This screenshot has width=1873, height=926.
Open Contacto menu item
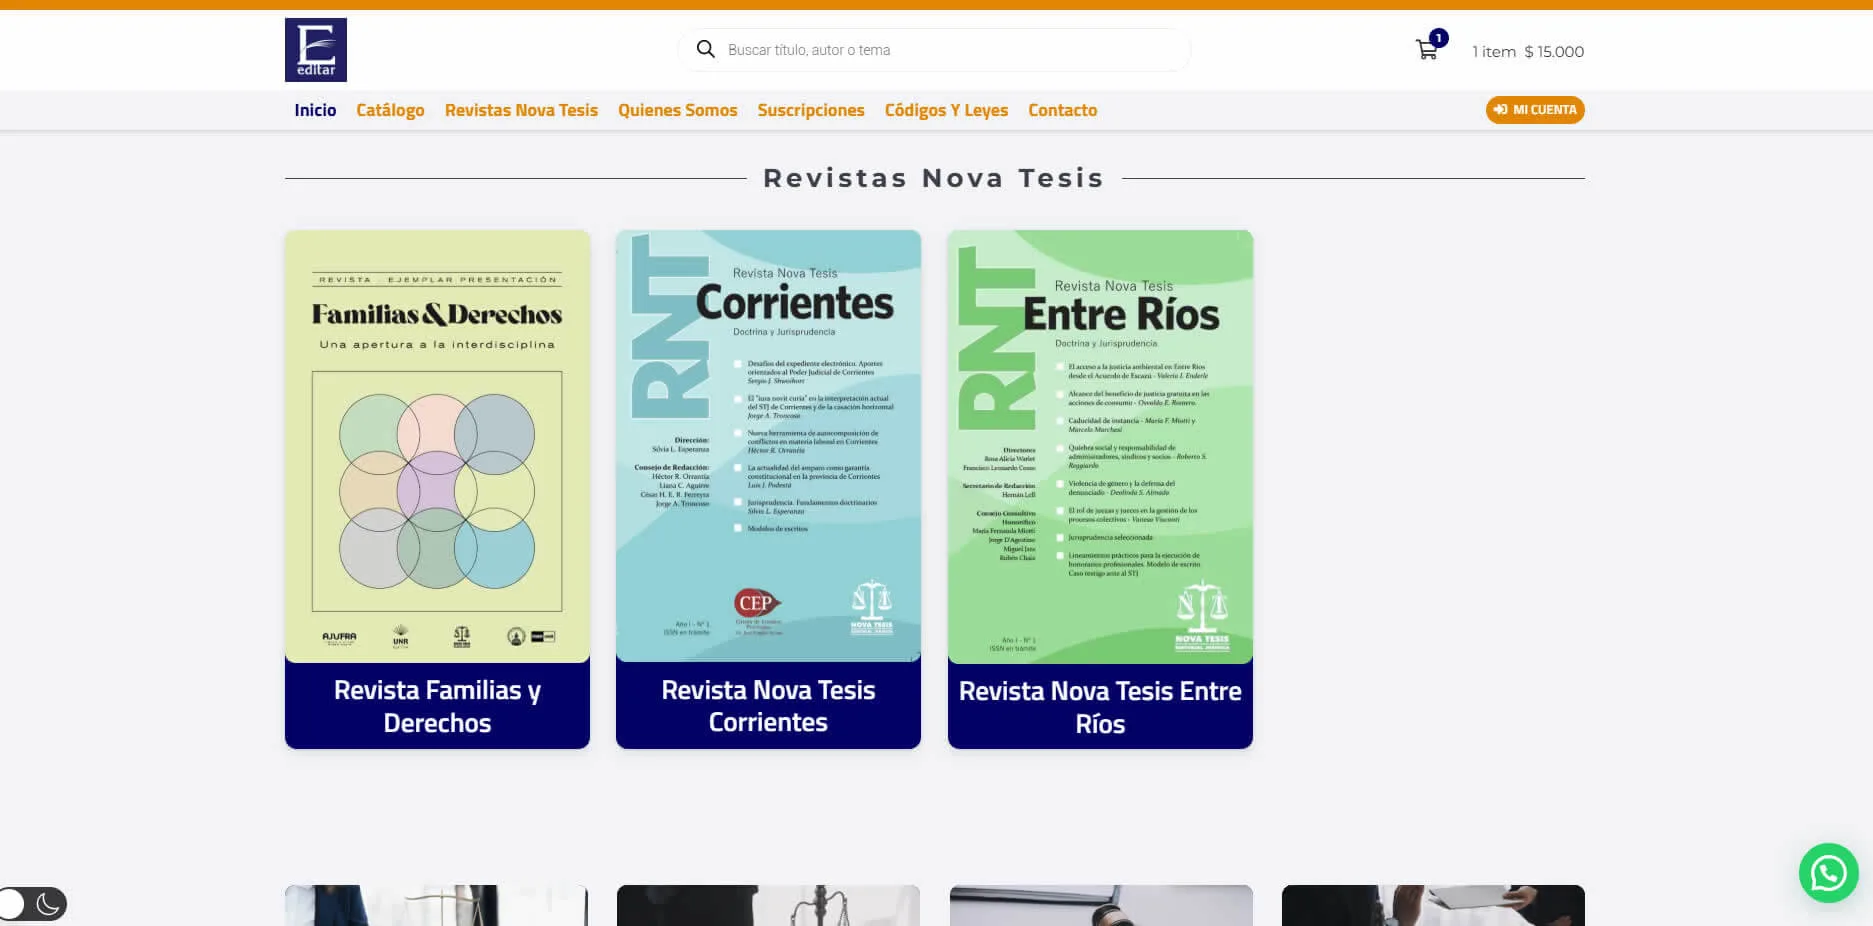1062,110
